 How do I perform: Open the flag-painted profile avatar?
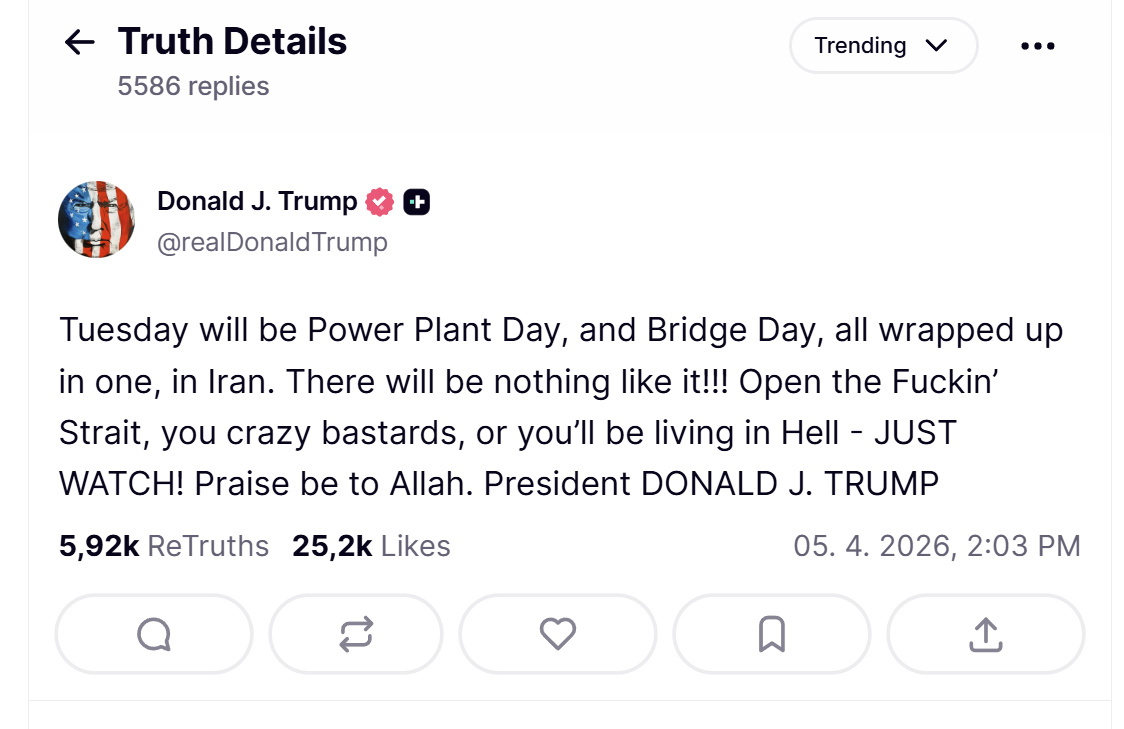[x=97, y=220]
